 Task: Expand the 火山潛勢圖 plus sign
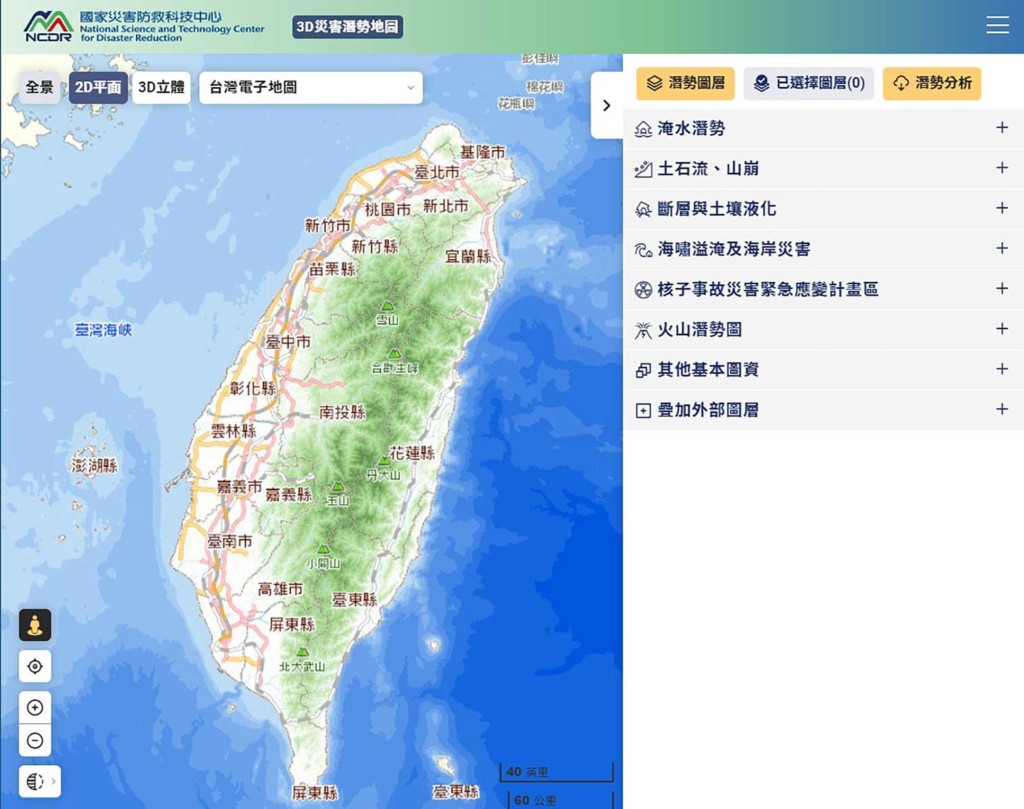1001,329
